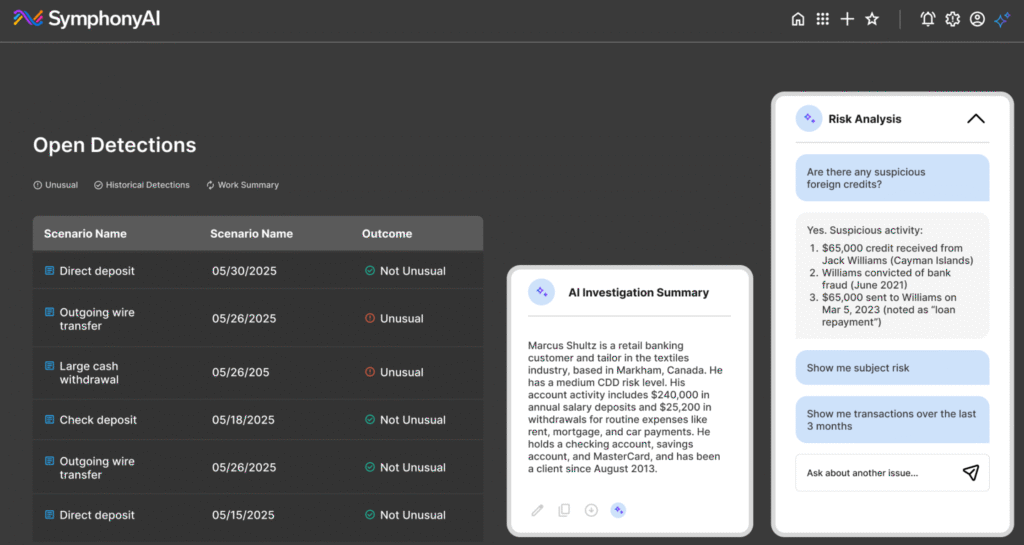The width and height of the screenshot is (1024, 545).
Task: Click the Ask about another issue field
Action: (878, 473)
